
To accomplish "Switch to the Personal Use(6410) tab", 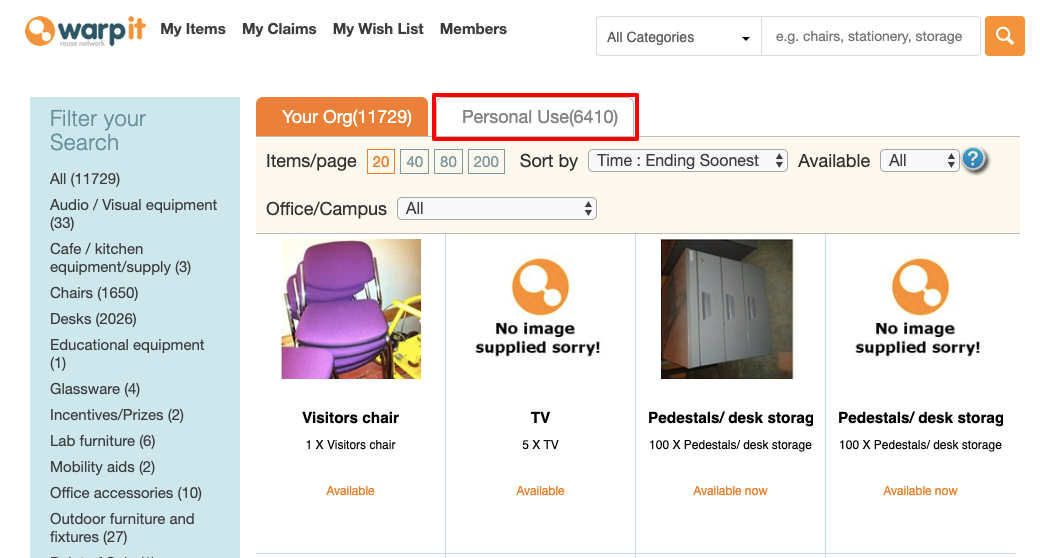I will click(535, 117).
